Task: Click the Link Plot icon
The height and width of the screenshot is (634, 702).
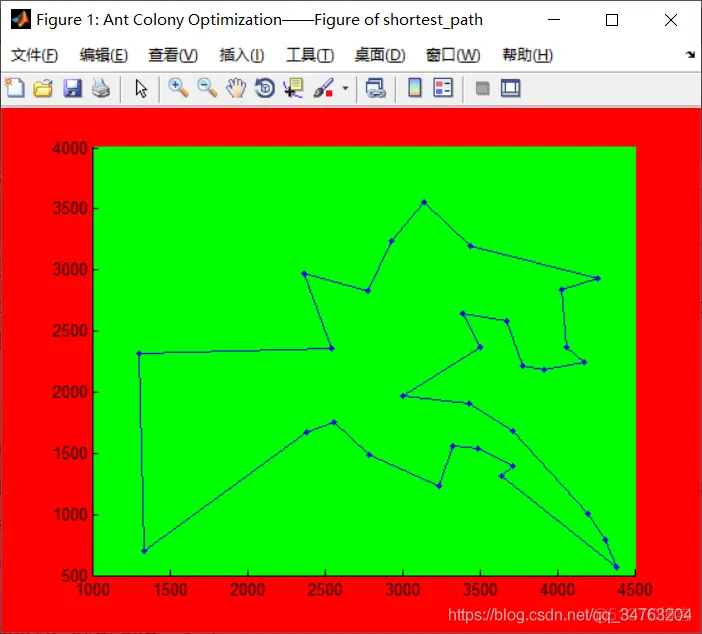Action: pyautogui.click(x=376, y=88)
